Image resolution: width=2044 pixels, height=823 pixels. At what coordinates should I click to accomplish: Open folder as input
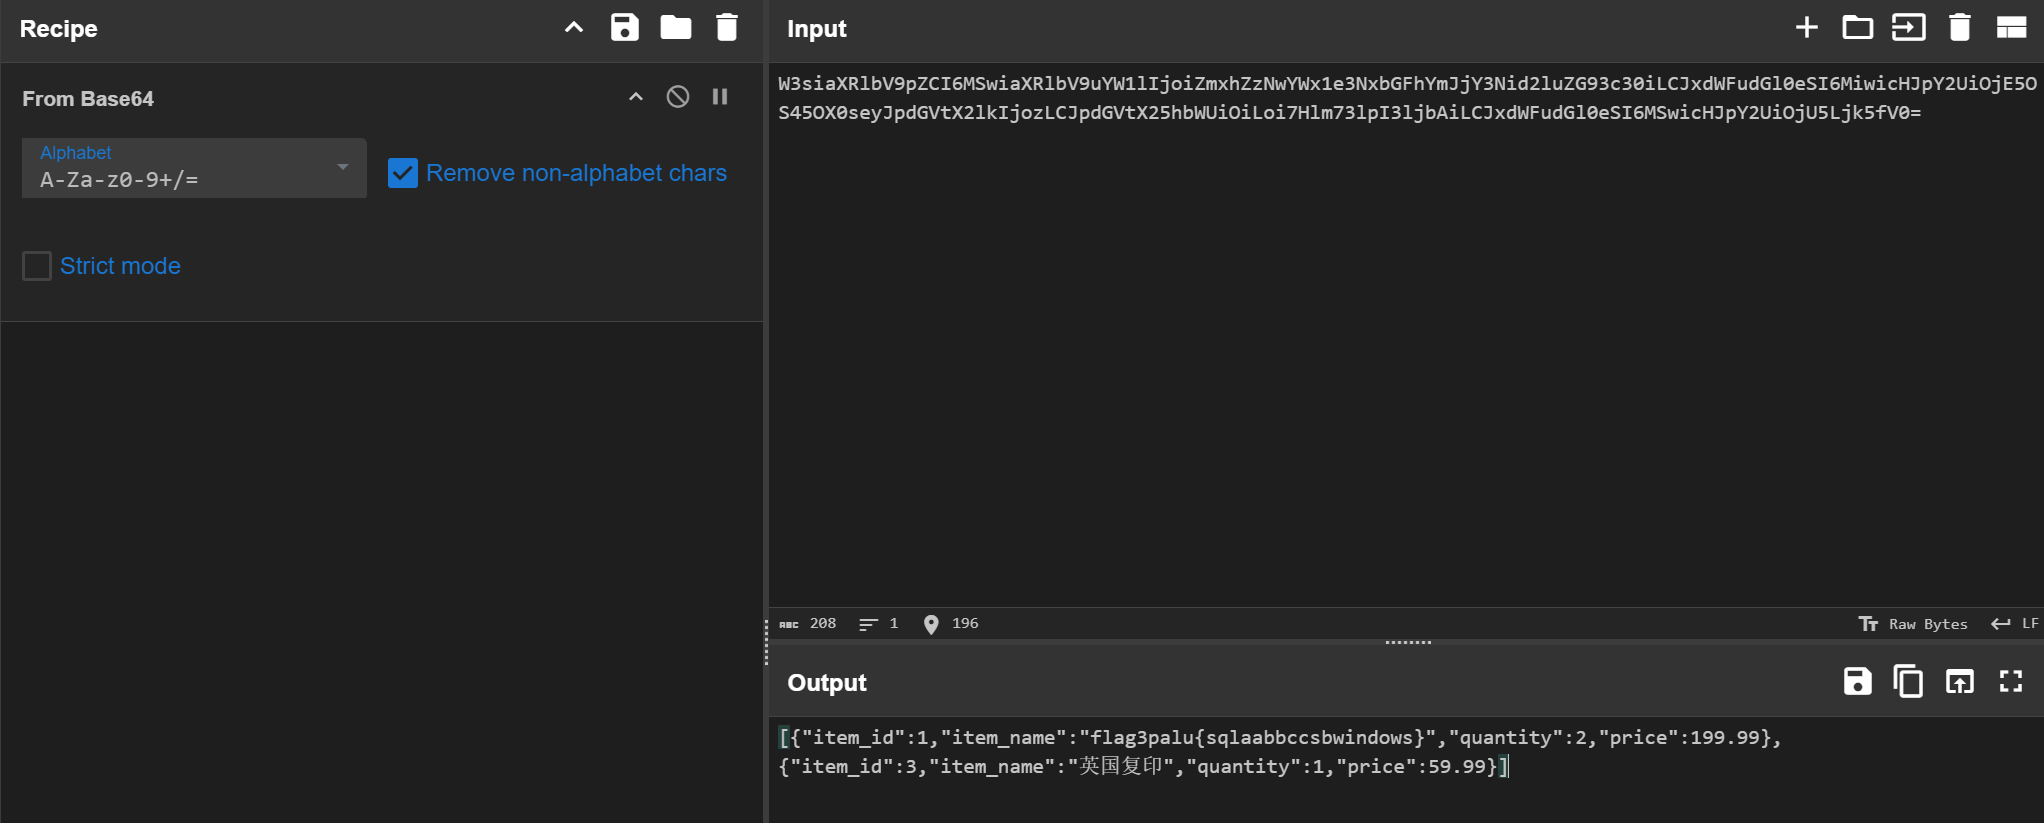(1857, 28)
